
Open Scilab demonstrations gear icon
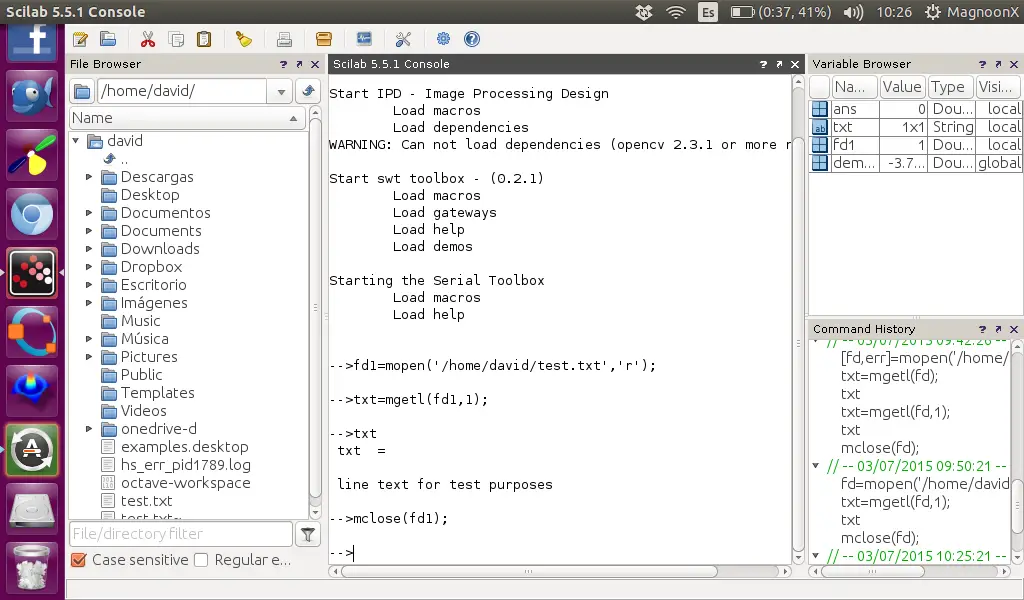click(x=443, y=39)
